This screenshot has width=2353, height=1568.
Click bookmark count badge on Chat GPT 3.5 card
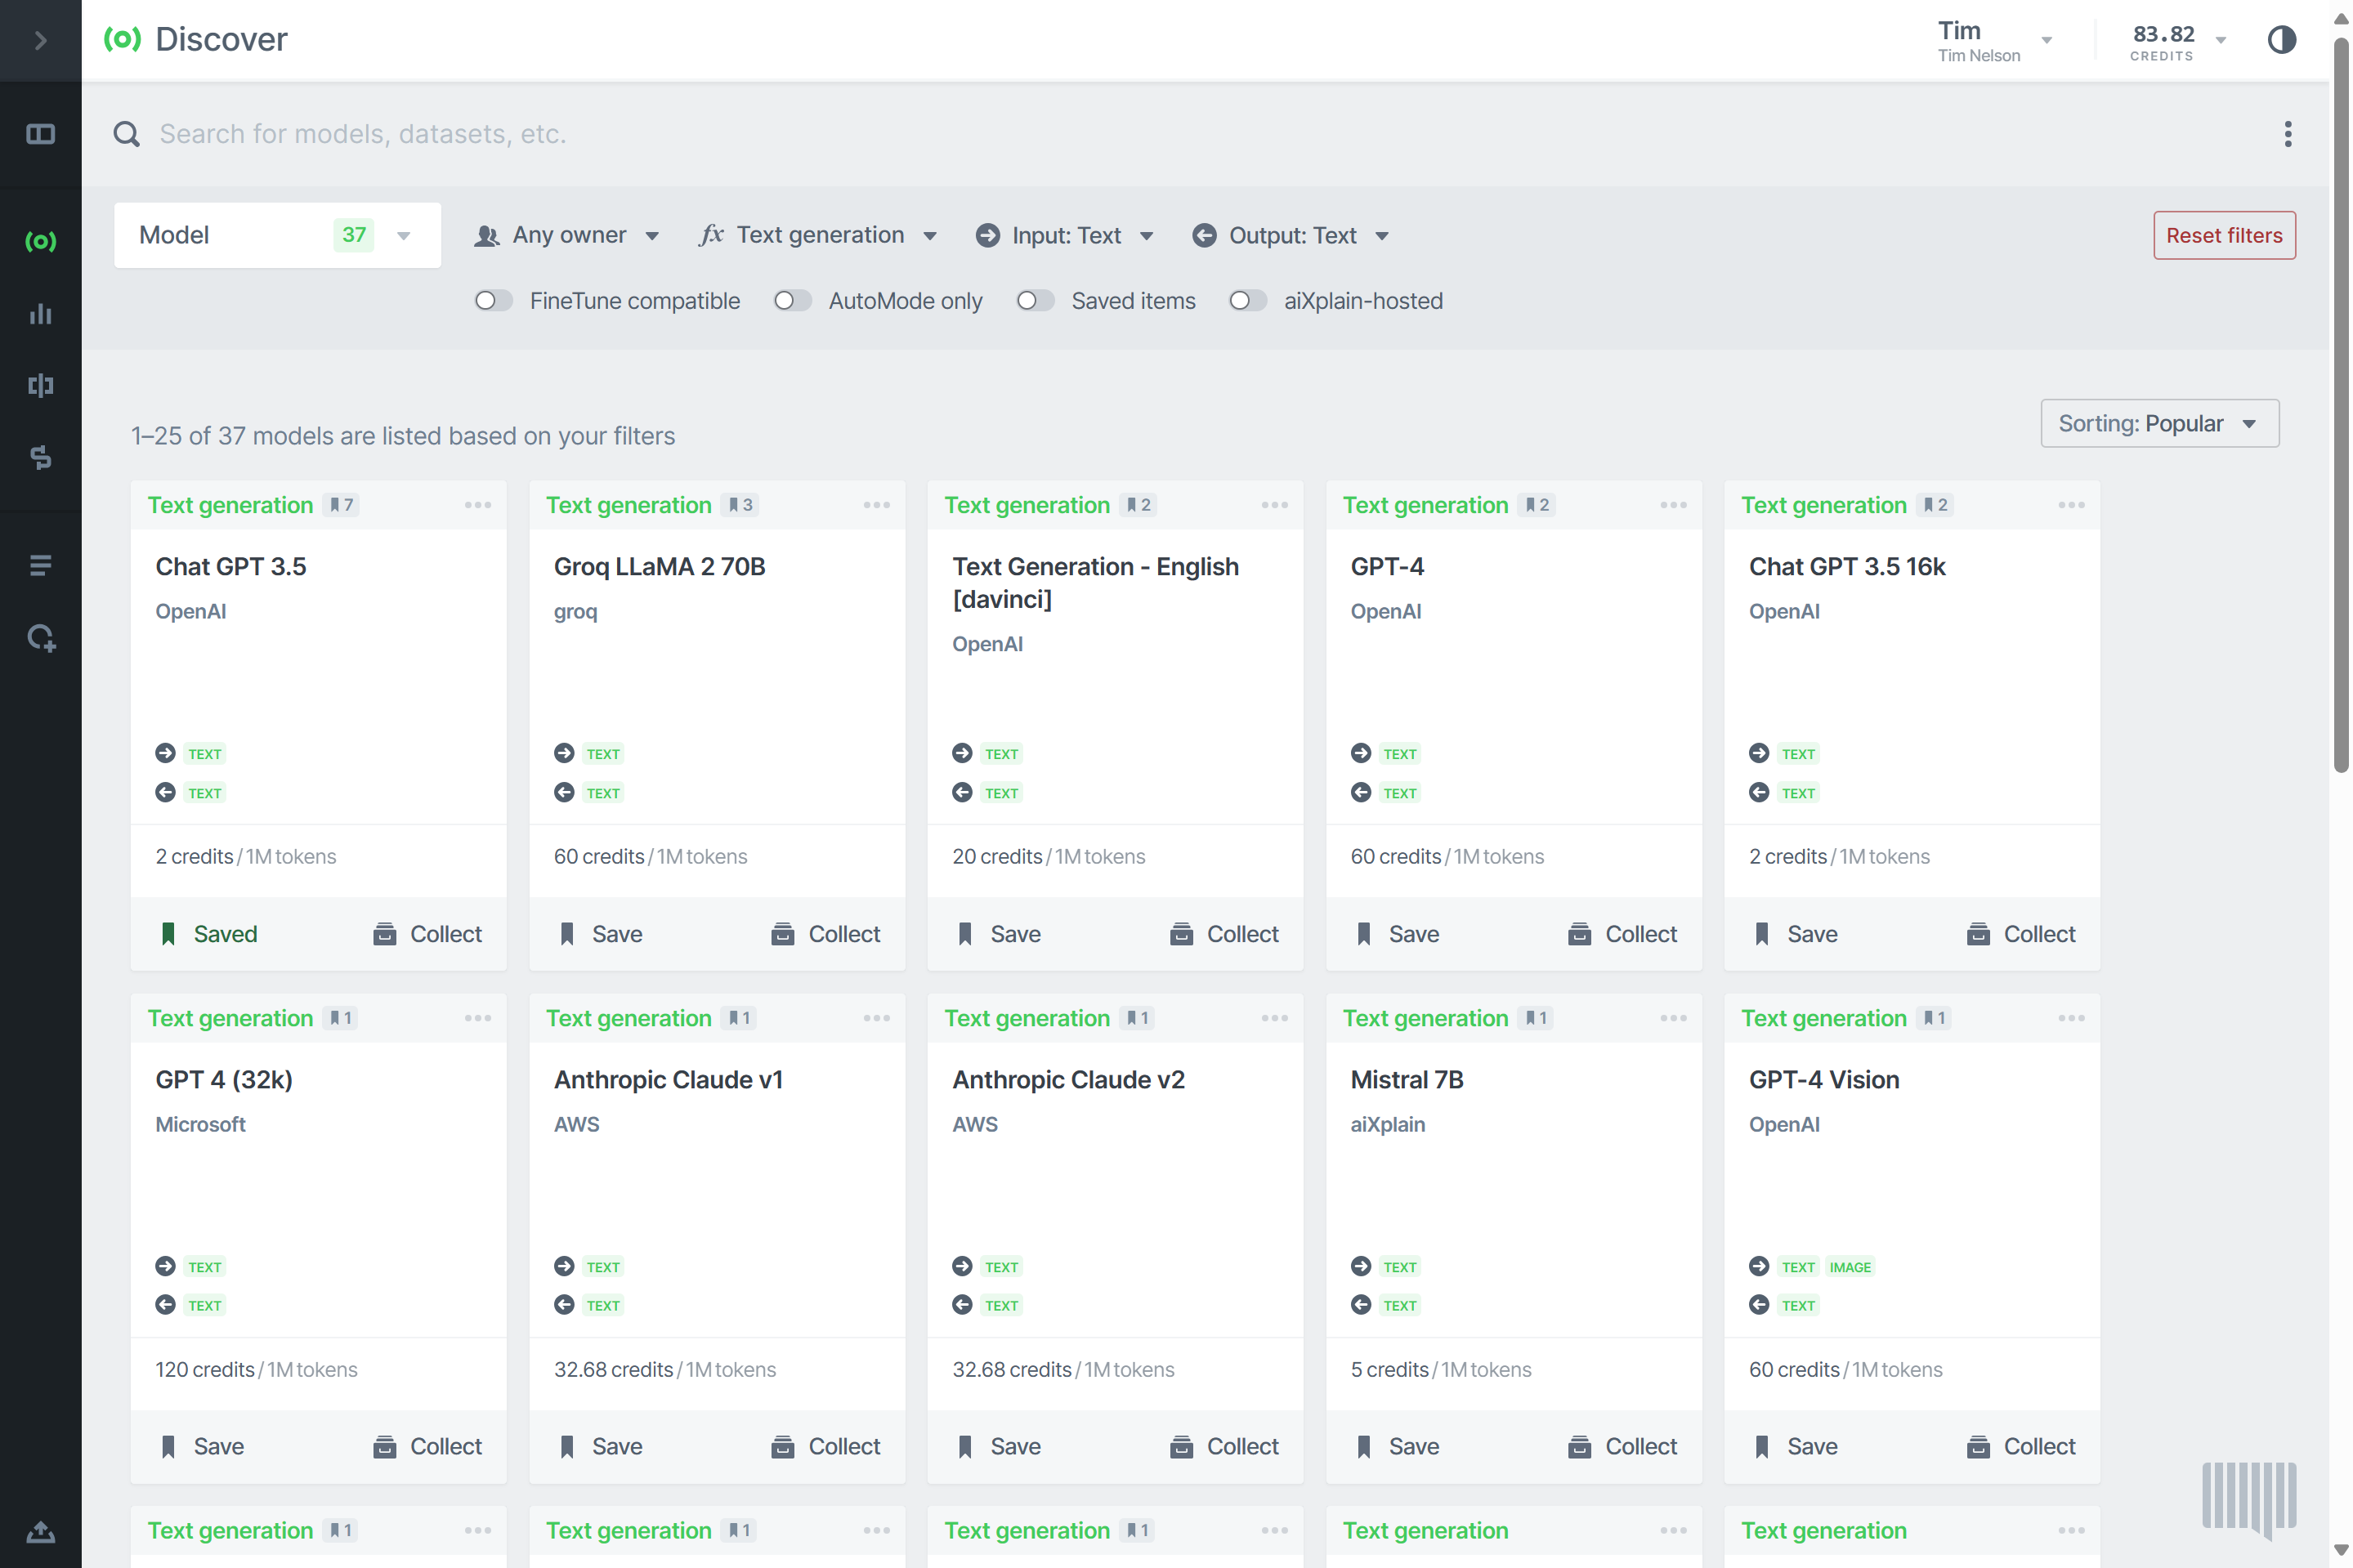pyautogui.click(x=341, y=505)
